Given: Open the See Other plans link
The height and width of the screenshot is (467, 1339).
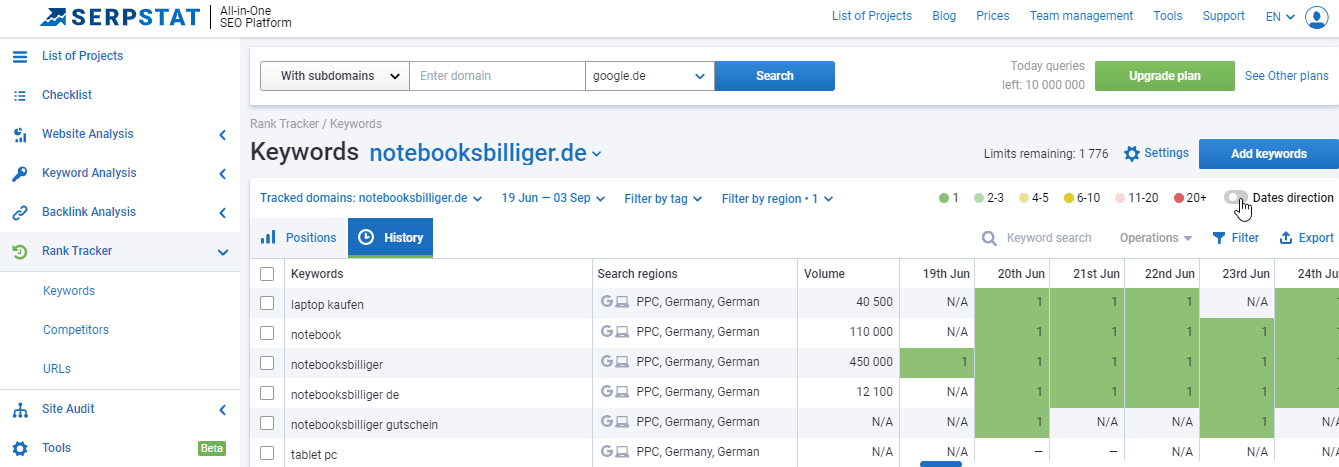Looking at the screenshot, I should click(1287, 76).
